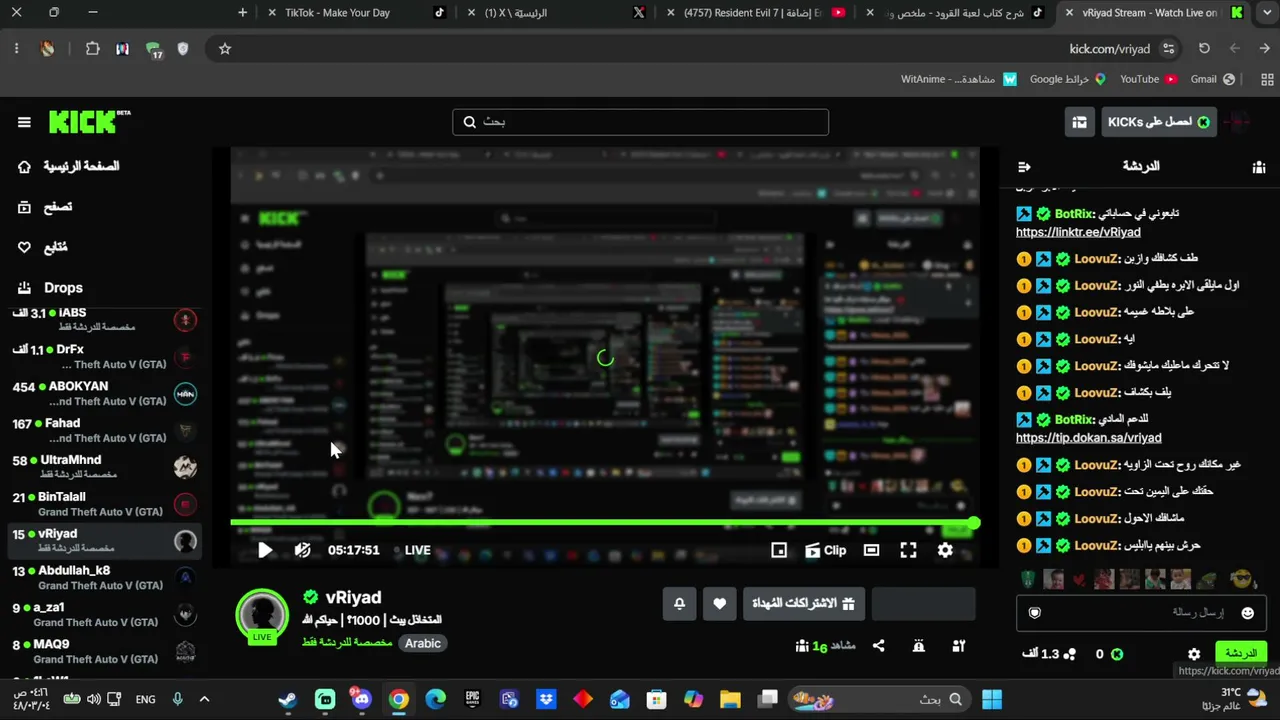Screen dimensions: 1280x720
Task: Select the sunglasses emoji in quick emotes
Action: (1240, 579)
